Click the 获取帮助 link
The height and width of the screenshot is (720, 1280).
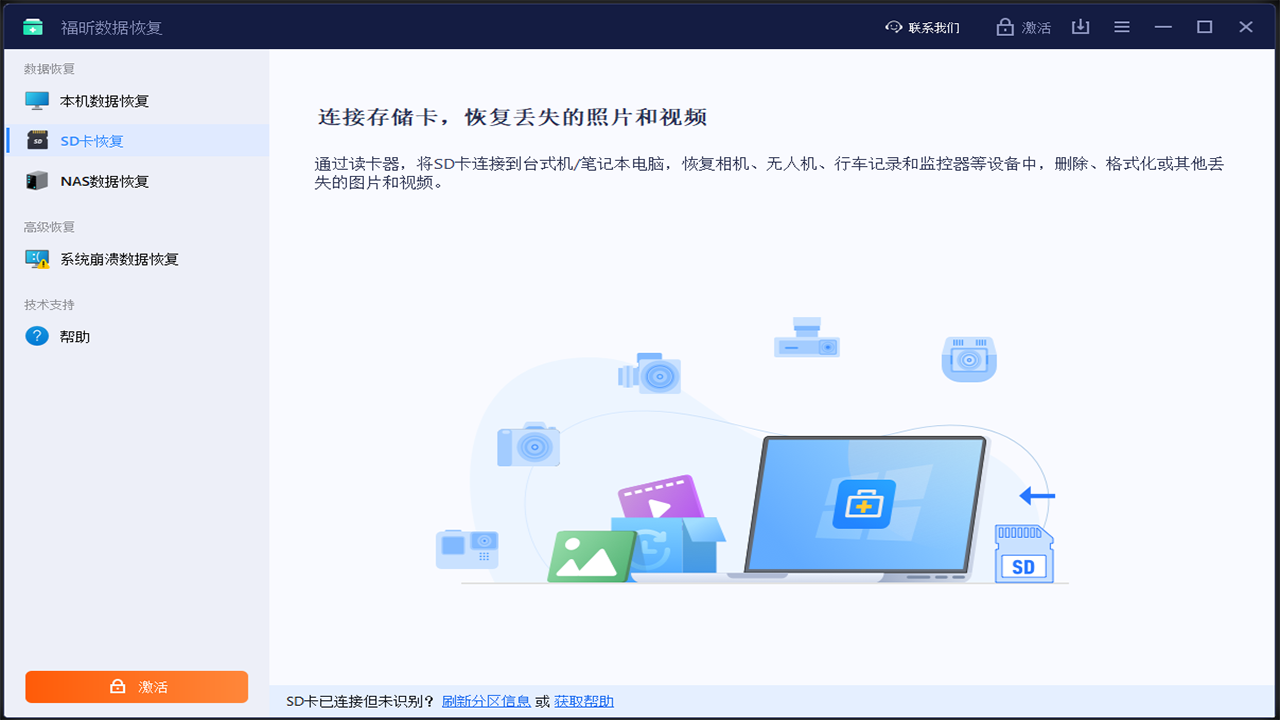[x=584, y=701]
